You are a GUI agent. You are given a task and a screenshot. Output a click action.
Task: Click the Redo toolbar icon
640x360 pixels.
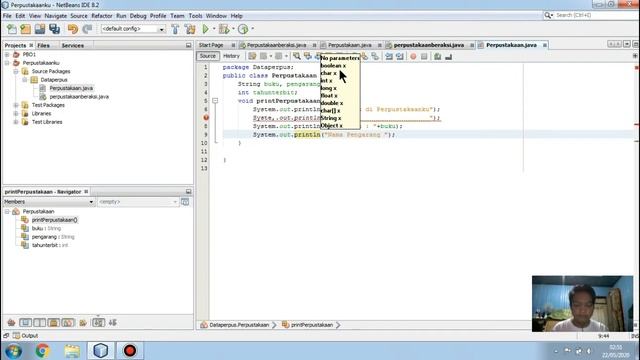(87, 29)
